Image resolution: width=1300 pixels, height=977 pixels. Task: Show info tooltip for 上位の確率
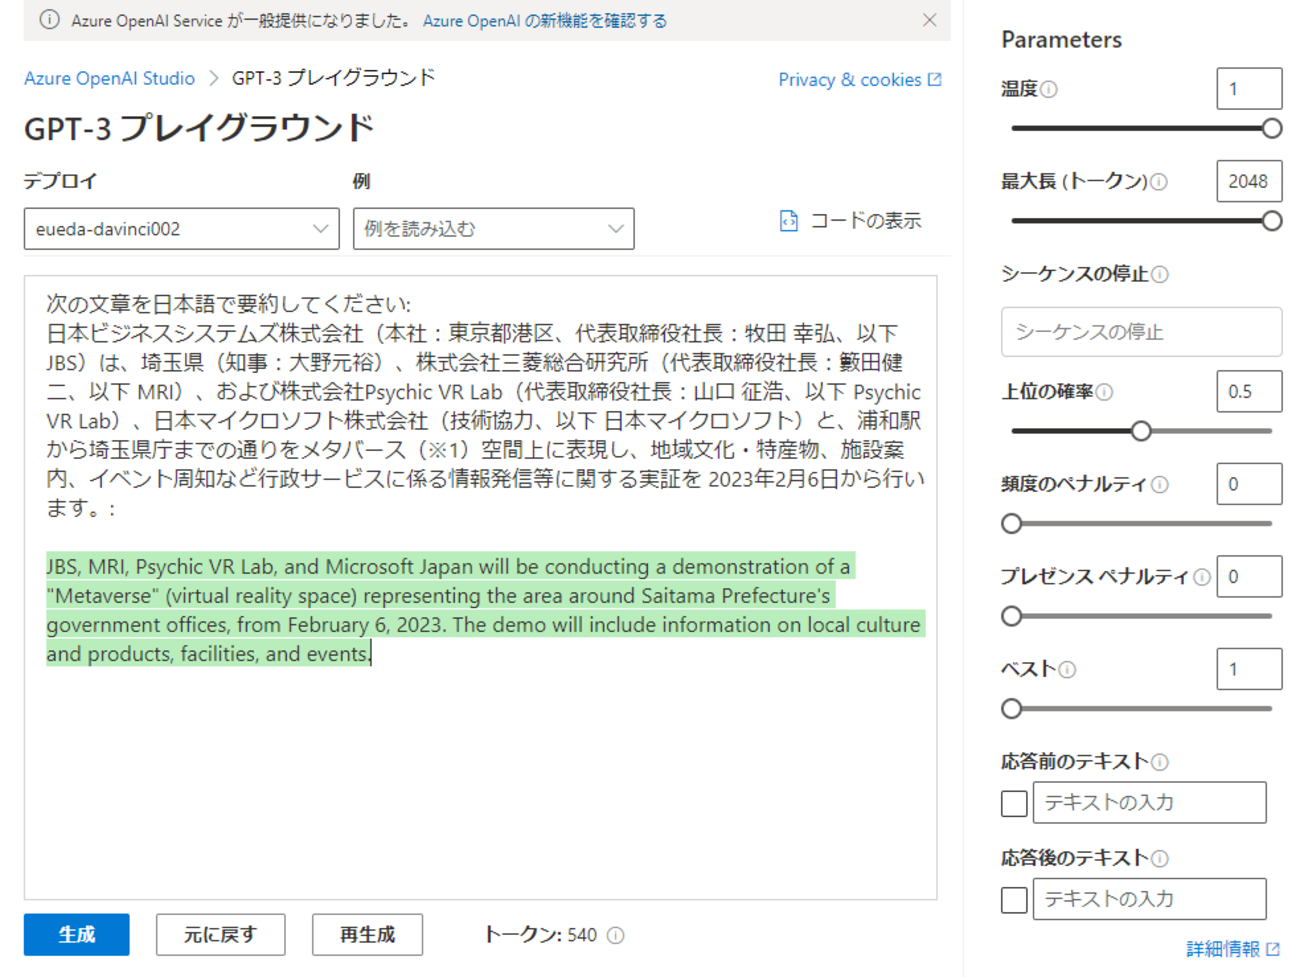(1104, 392)
